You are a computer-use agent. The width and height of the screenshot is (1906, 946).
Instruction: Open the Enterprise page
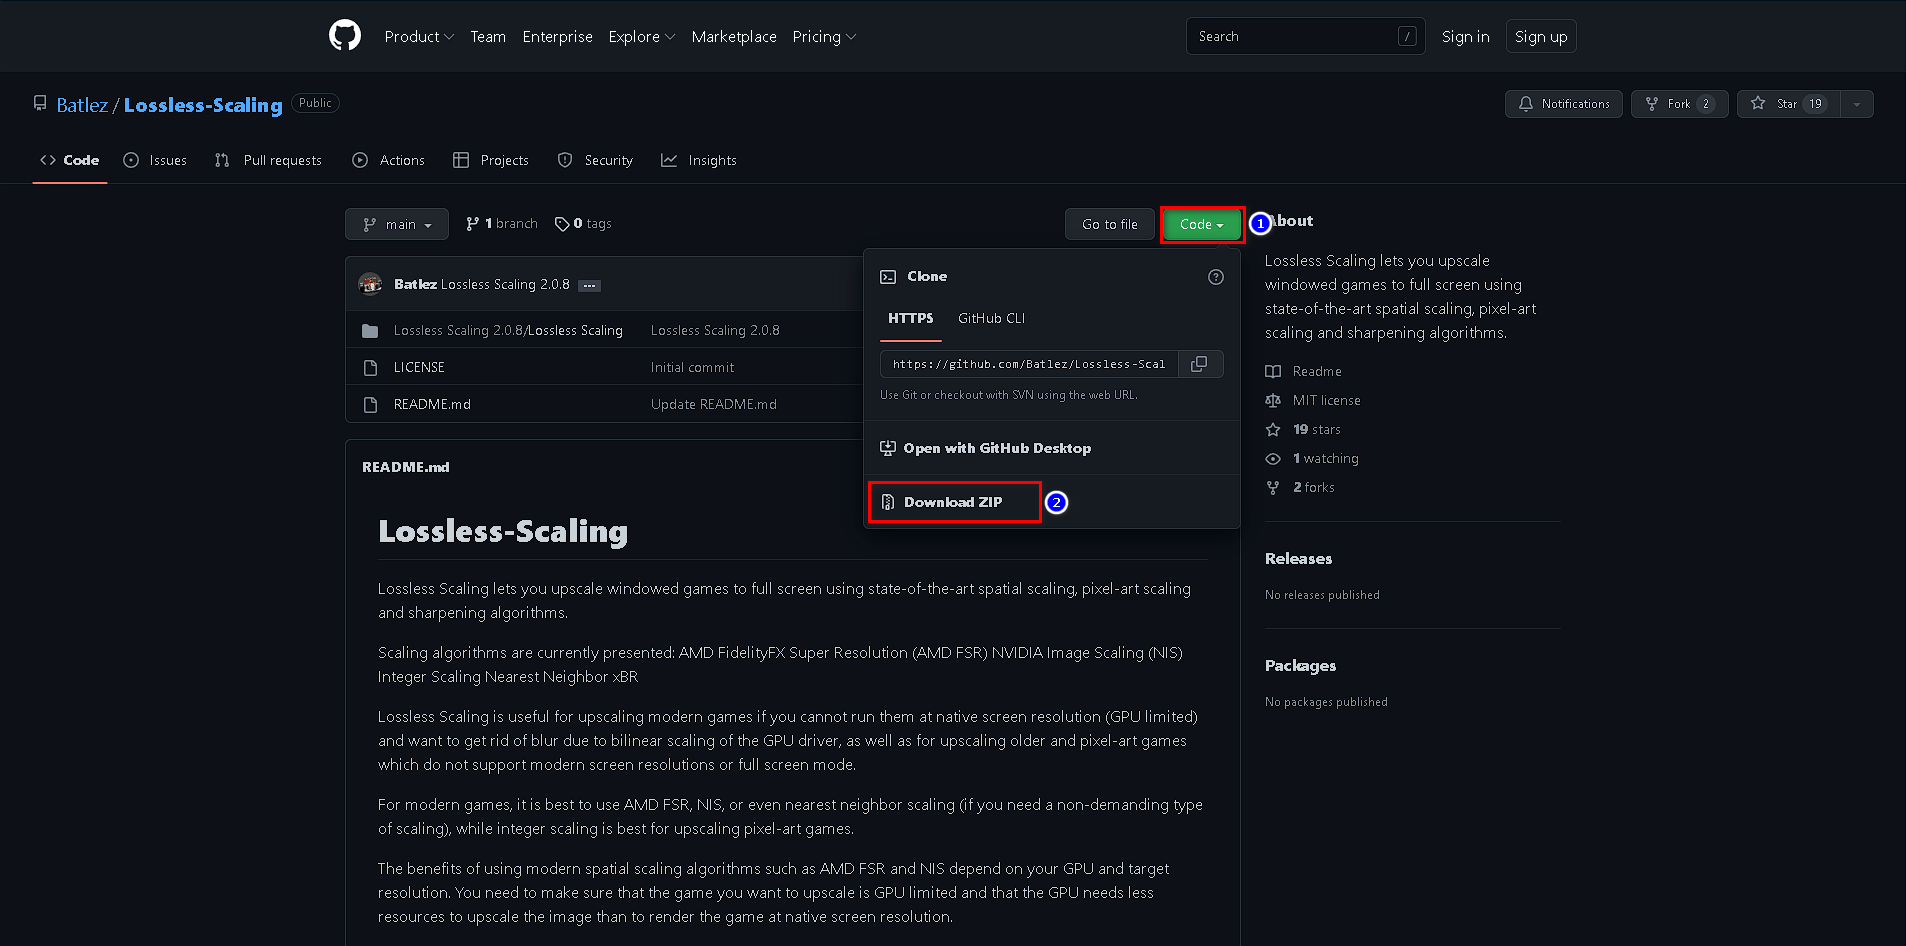(x=557, y=37)
